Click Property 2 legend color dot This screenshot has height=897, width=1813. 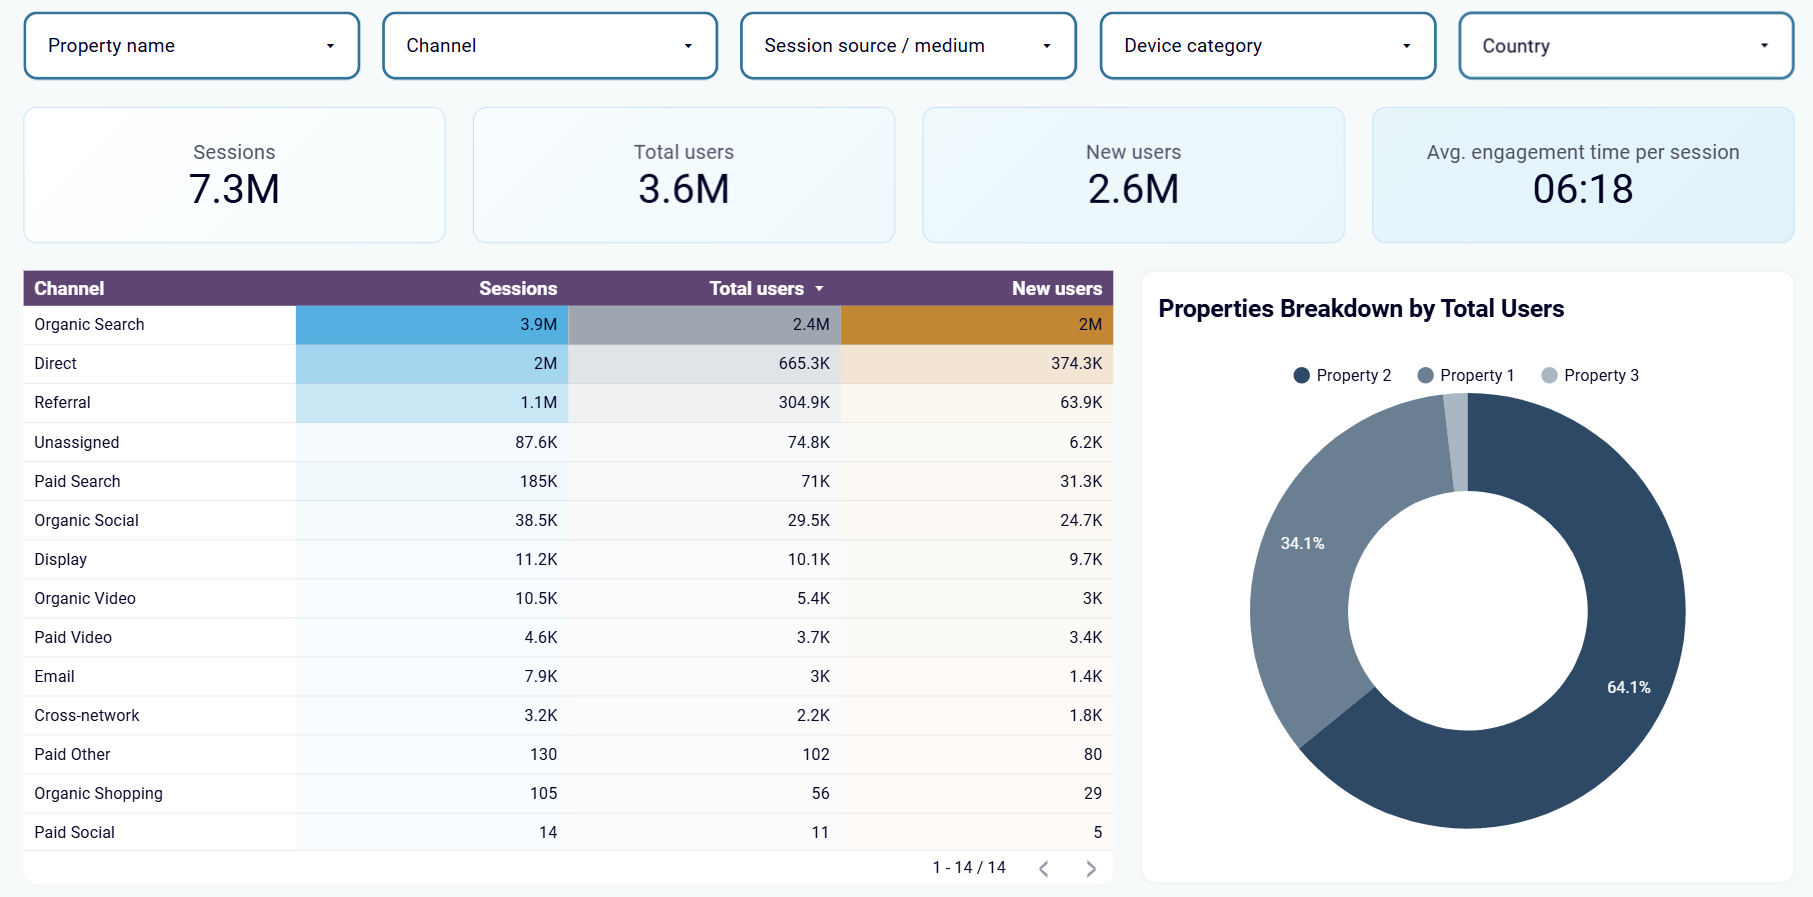(x=1301, y=376)
